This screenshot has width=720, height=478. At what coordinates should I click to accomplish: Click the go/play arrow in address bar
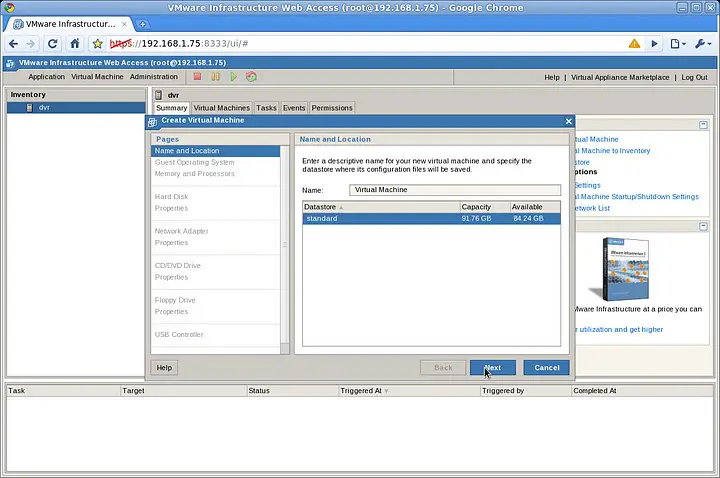tap(654, 44)
